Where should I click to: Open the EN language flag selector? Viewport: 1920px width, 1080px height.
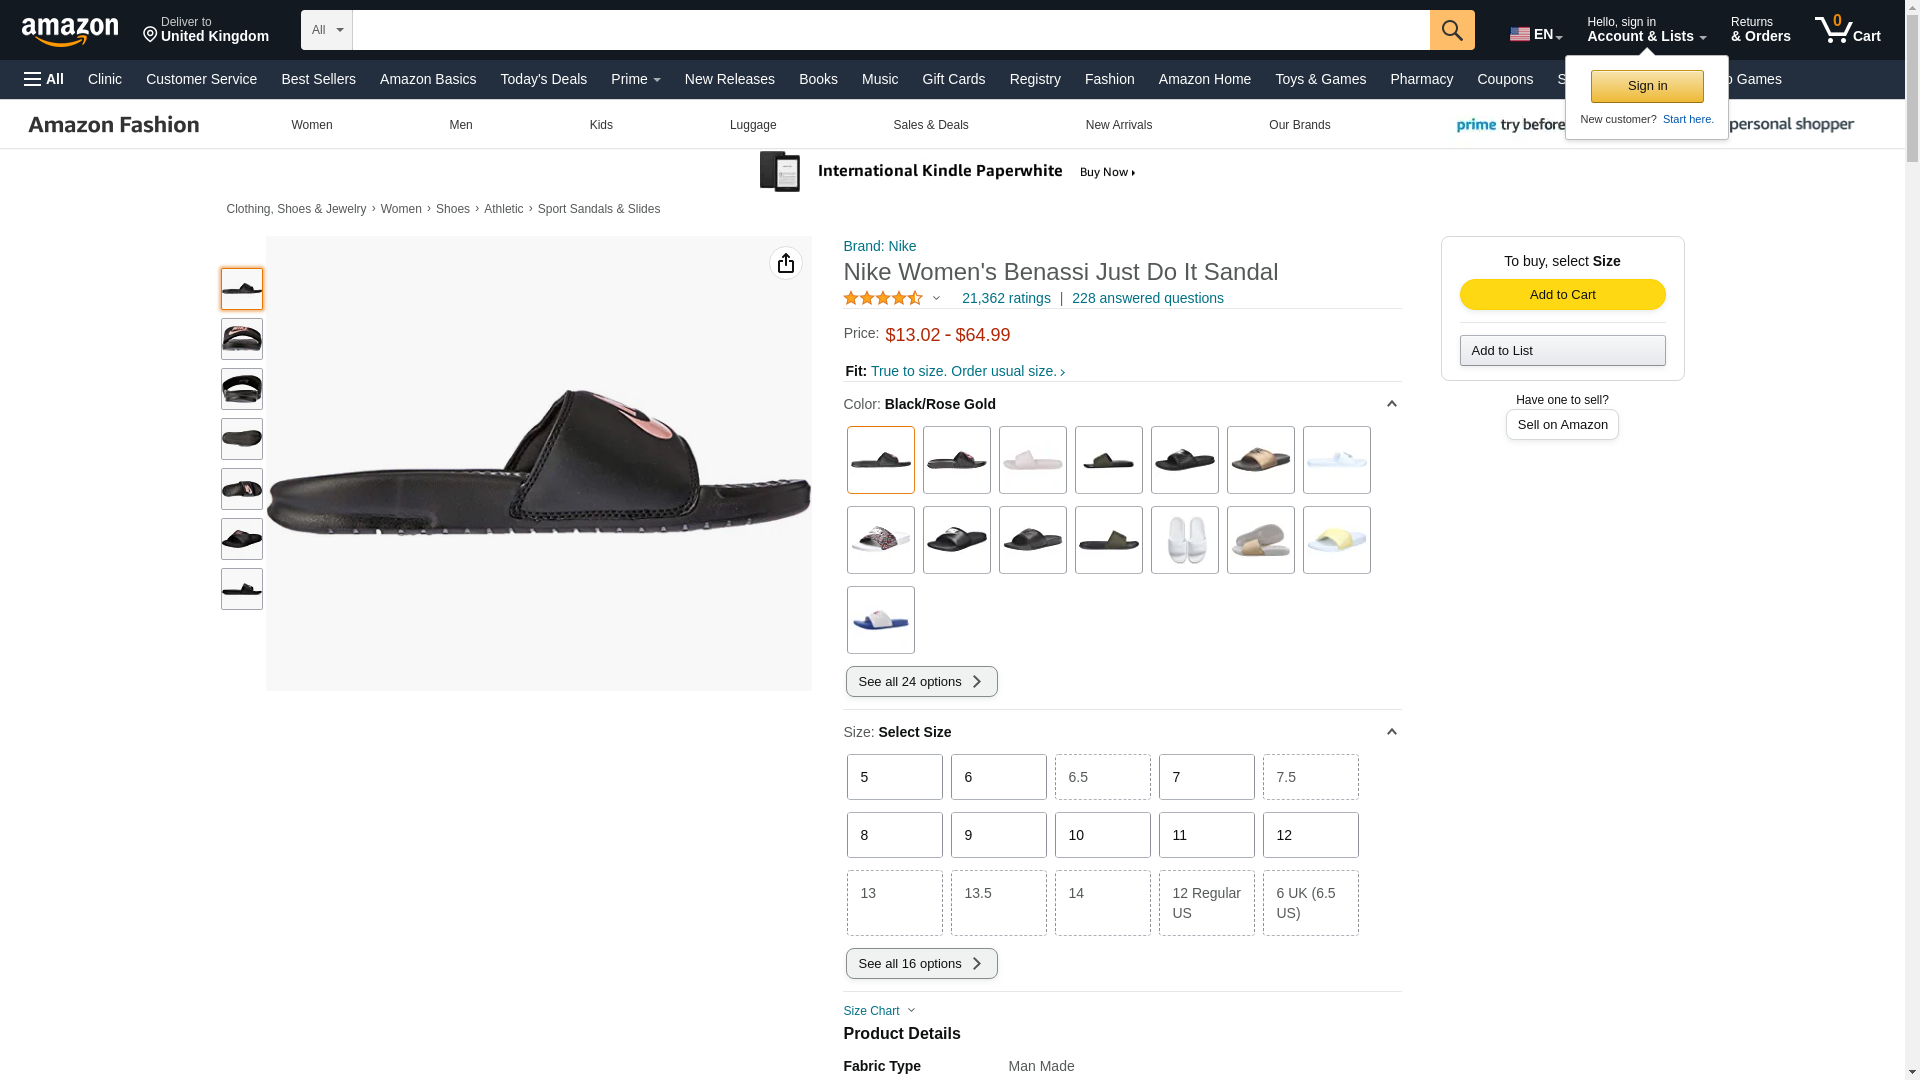pos(1535,34)
